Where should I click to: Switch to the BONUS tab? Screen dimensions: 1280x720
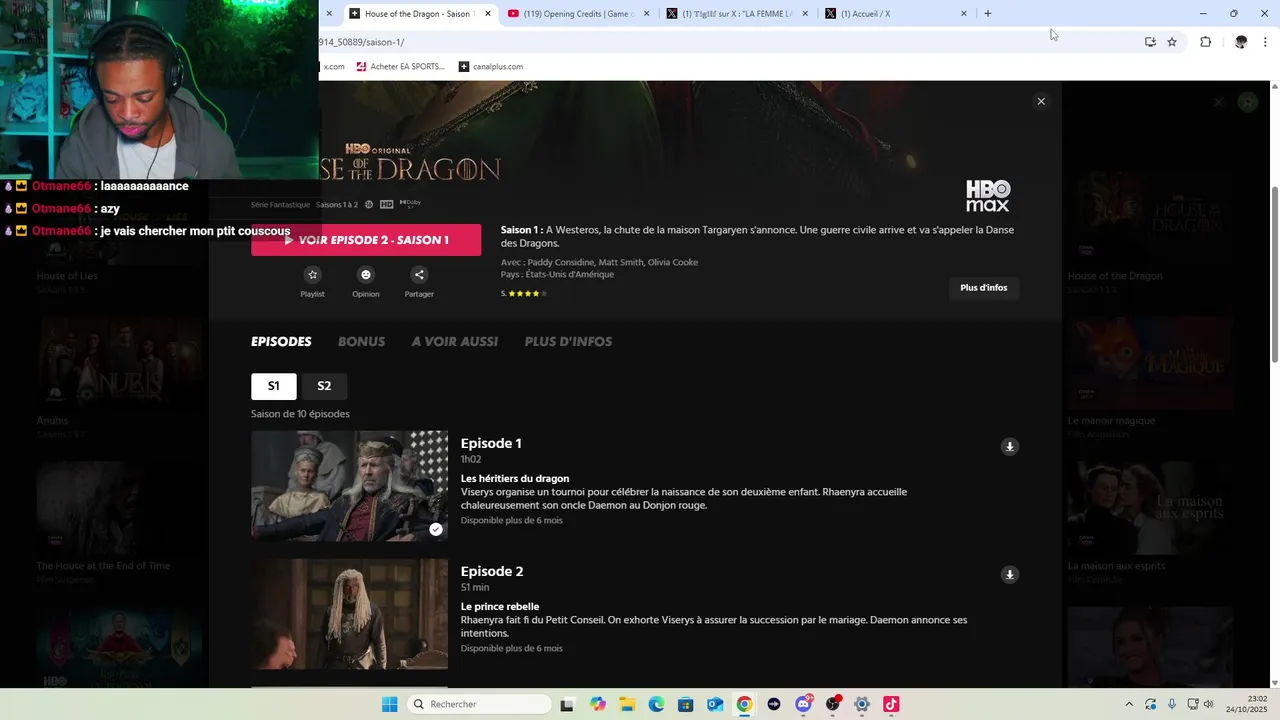pyautogui.click(x=361, y=342)
